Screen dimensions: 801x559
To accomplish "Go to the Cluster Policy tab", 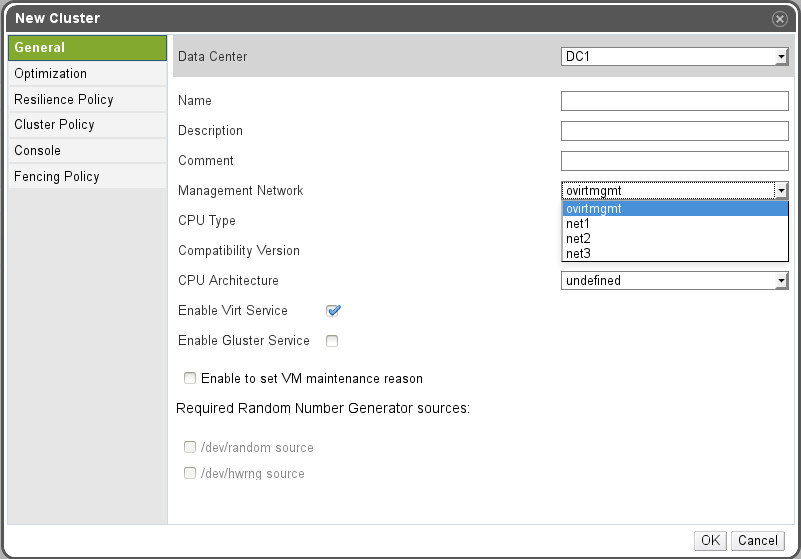I will point(54,125).
